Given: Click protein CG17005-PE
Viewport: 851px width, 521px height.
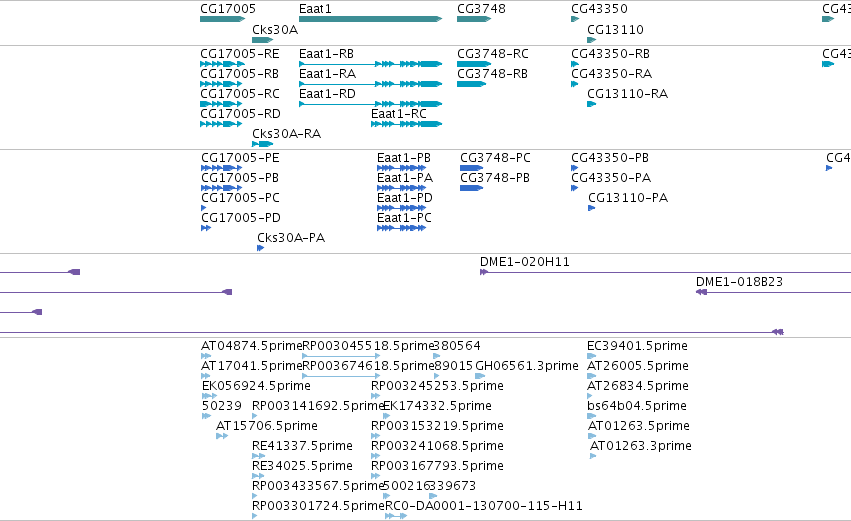Looking at the screenshot, I should tap(240, 158).
